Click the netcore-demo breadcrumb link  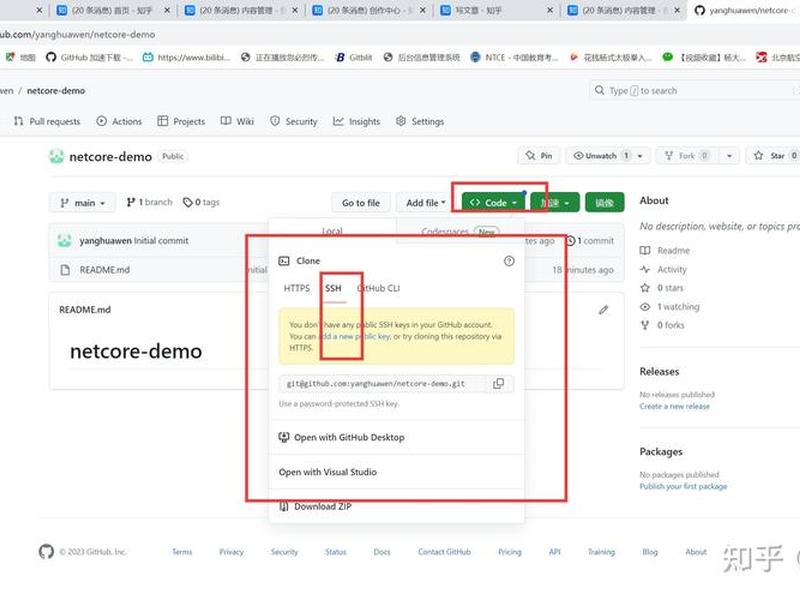[x=56, y=90]
